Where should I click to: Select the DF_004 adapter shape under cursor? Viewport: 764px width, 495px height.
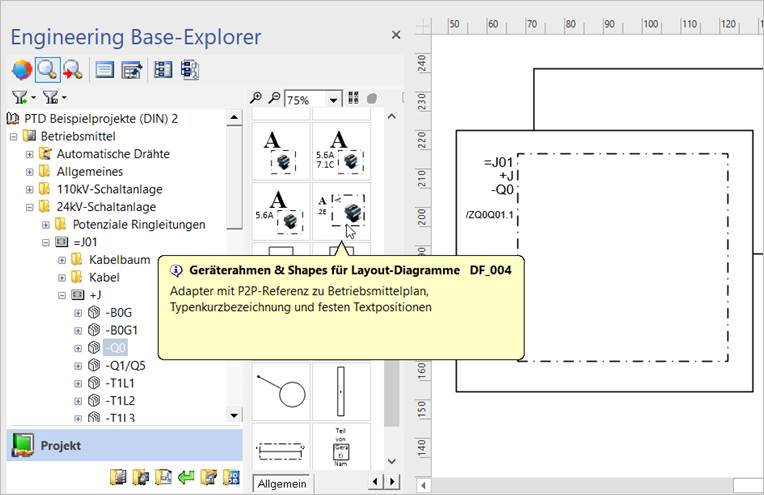341,211
